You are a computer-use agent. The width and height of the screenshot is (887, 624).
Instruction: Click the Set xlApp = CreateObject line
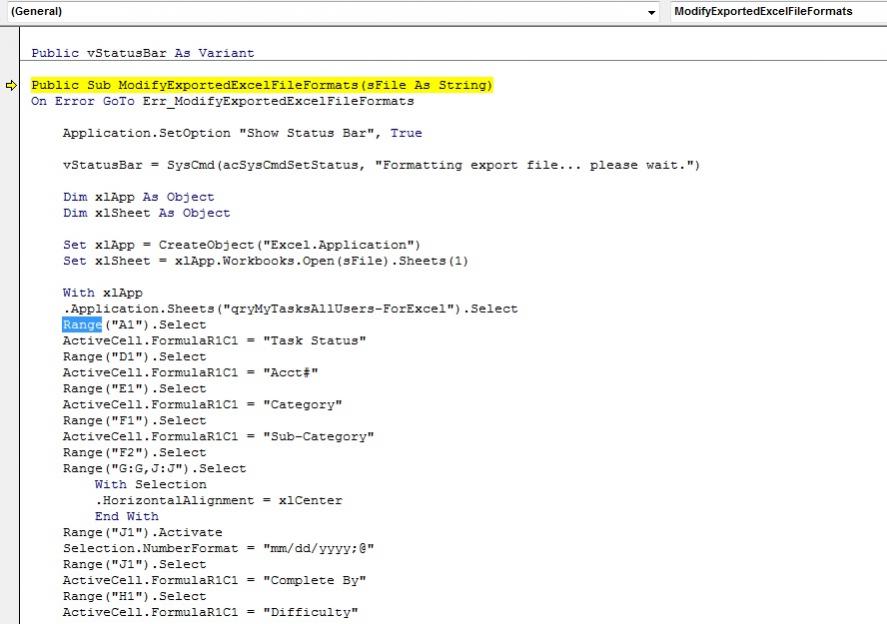click(242, 245)
